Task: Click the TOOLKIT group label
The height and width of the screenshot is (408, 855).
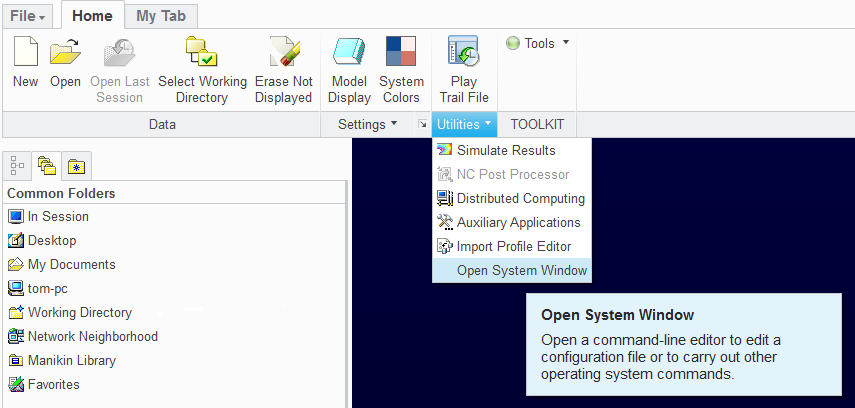Action: pyautogui.click(x=537, y=124)
